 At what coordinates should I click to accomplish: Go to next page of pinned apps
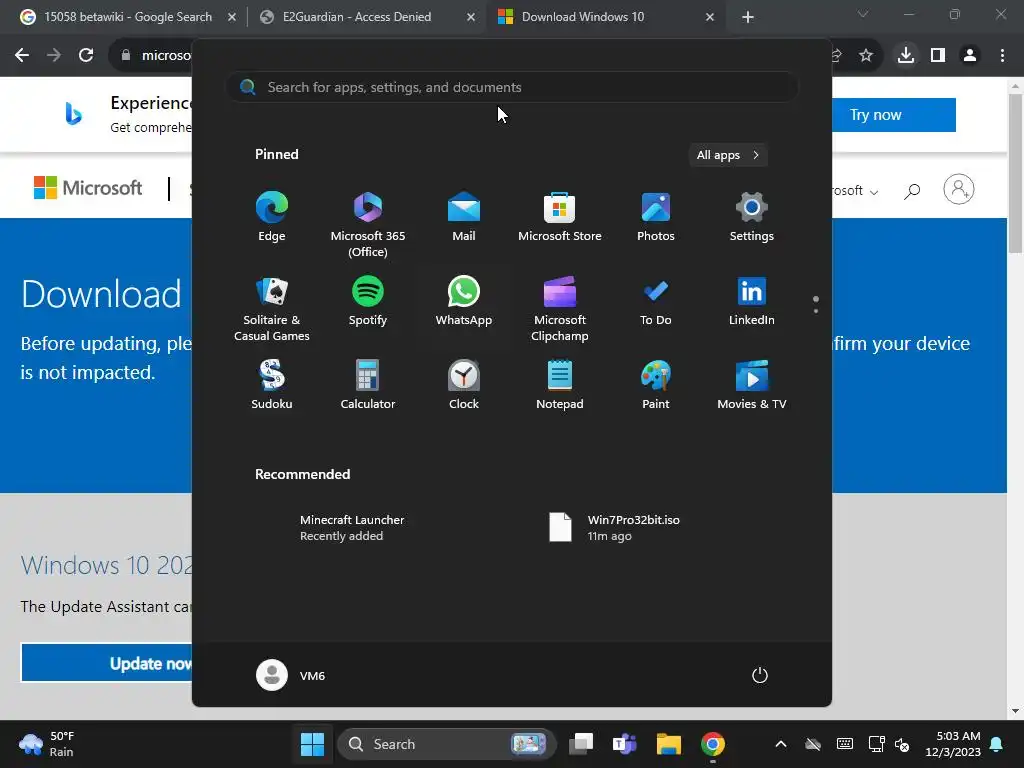pos(816,310)
